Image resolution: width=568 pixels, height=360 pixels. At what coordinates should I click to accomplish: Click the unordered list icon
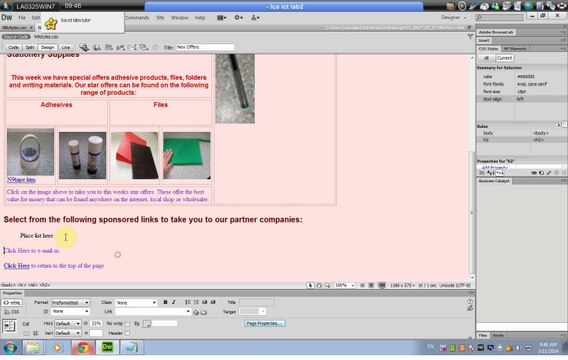click(x=188, y=302)
